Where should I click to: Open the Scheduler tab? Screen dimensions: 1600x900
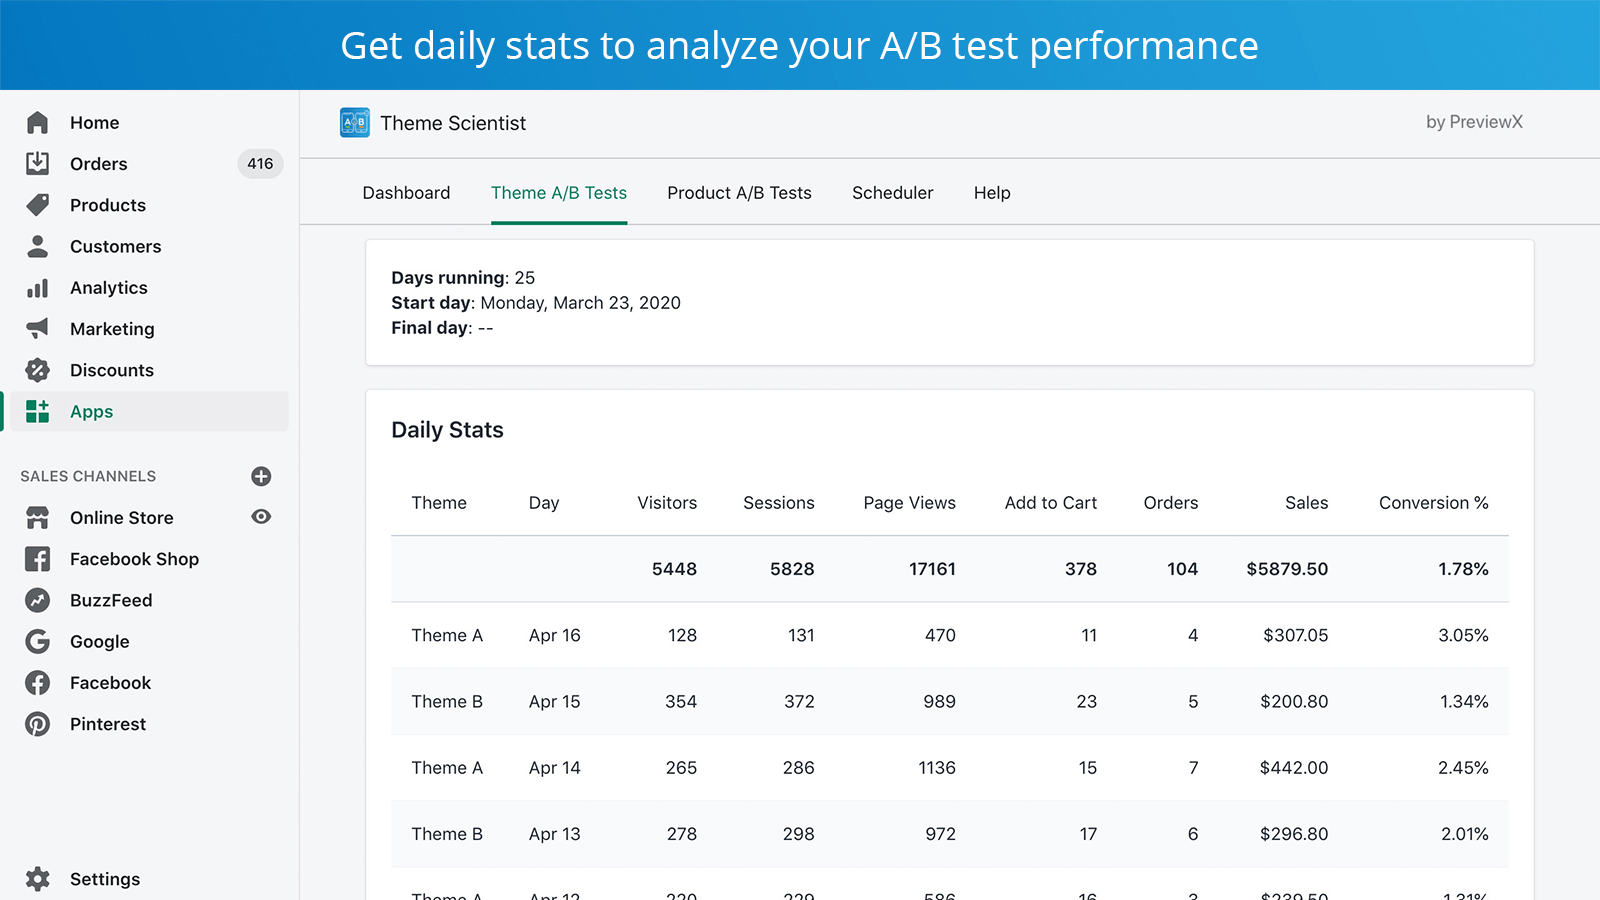point(892,193)
